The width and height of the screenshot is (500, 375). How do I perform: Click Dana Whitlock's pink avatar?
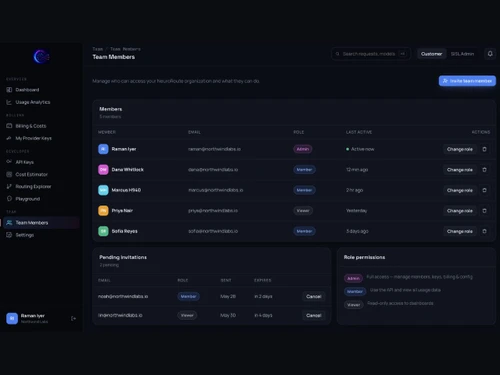tap(103, 170)
